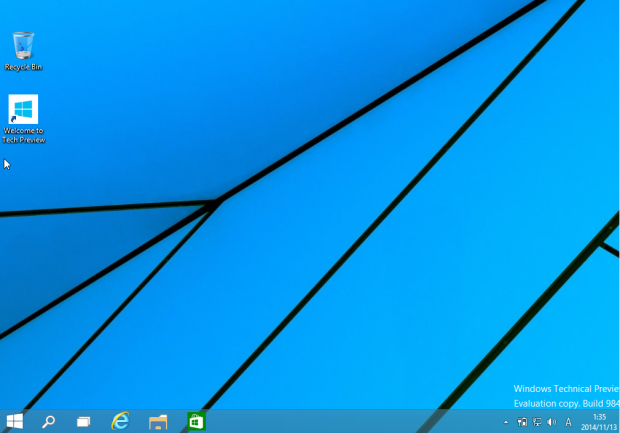The height and width of the screenshot is (433, 620).
Task: Open the Action Center flag icon
Action: point(522,422)
